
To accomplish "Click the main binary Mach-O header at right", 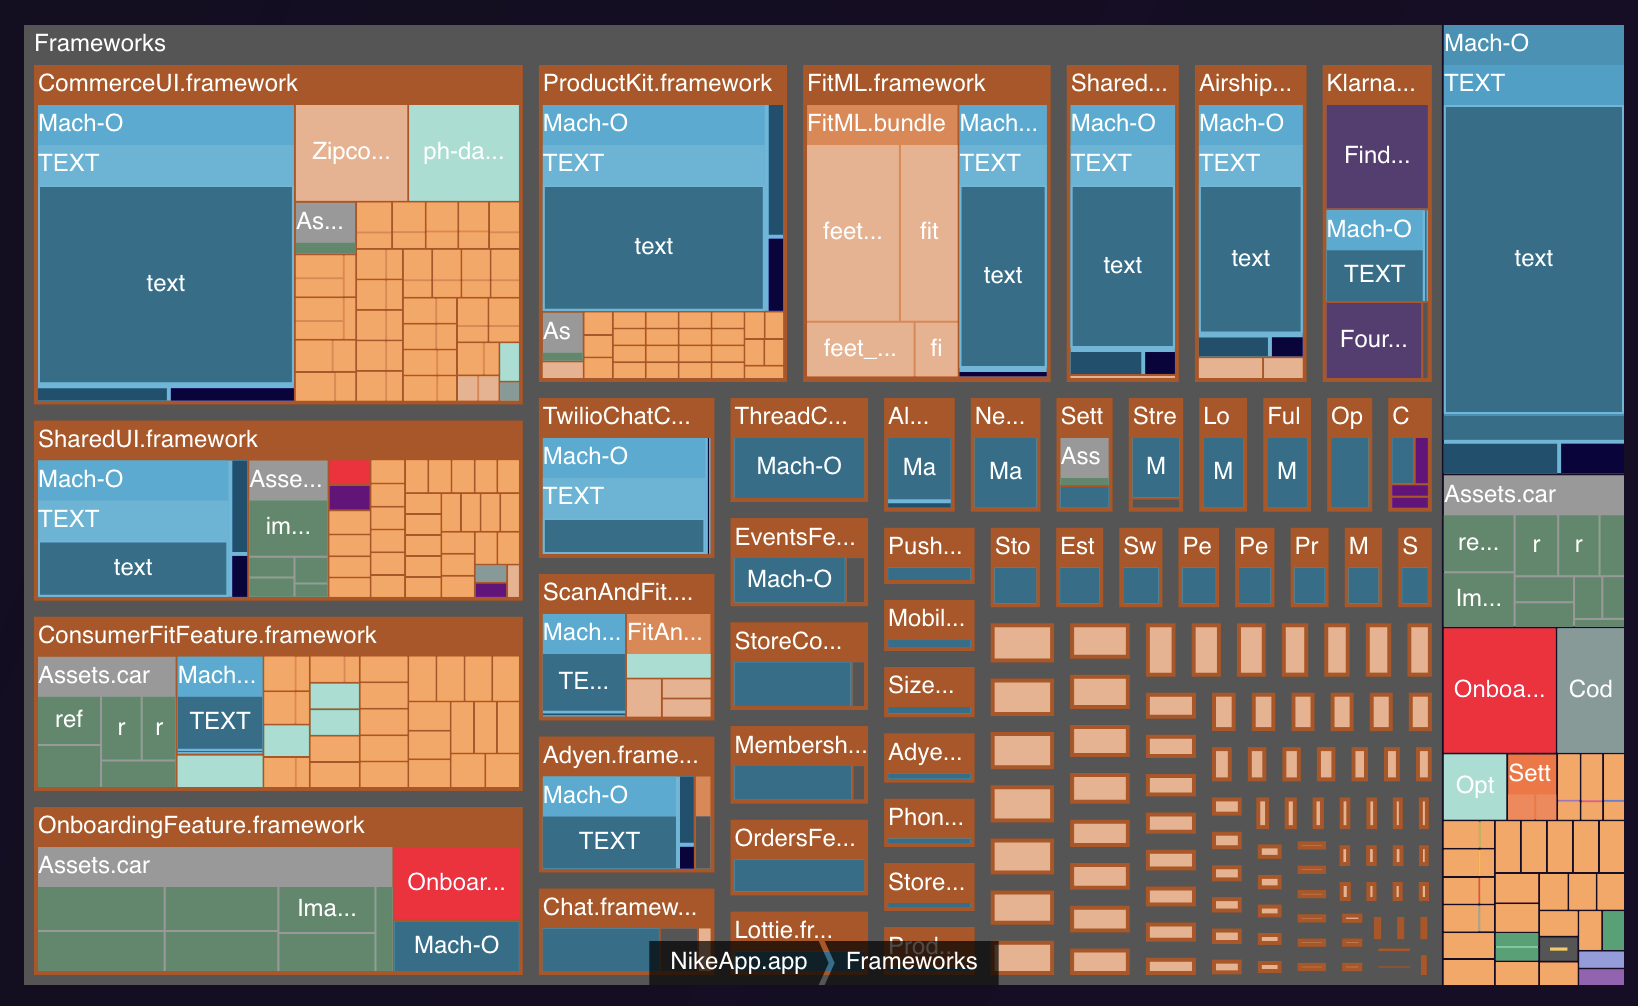I will (x=1534, y=44).
